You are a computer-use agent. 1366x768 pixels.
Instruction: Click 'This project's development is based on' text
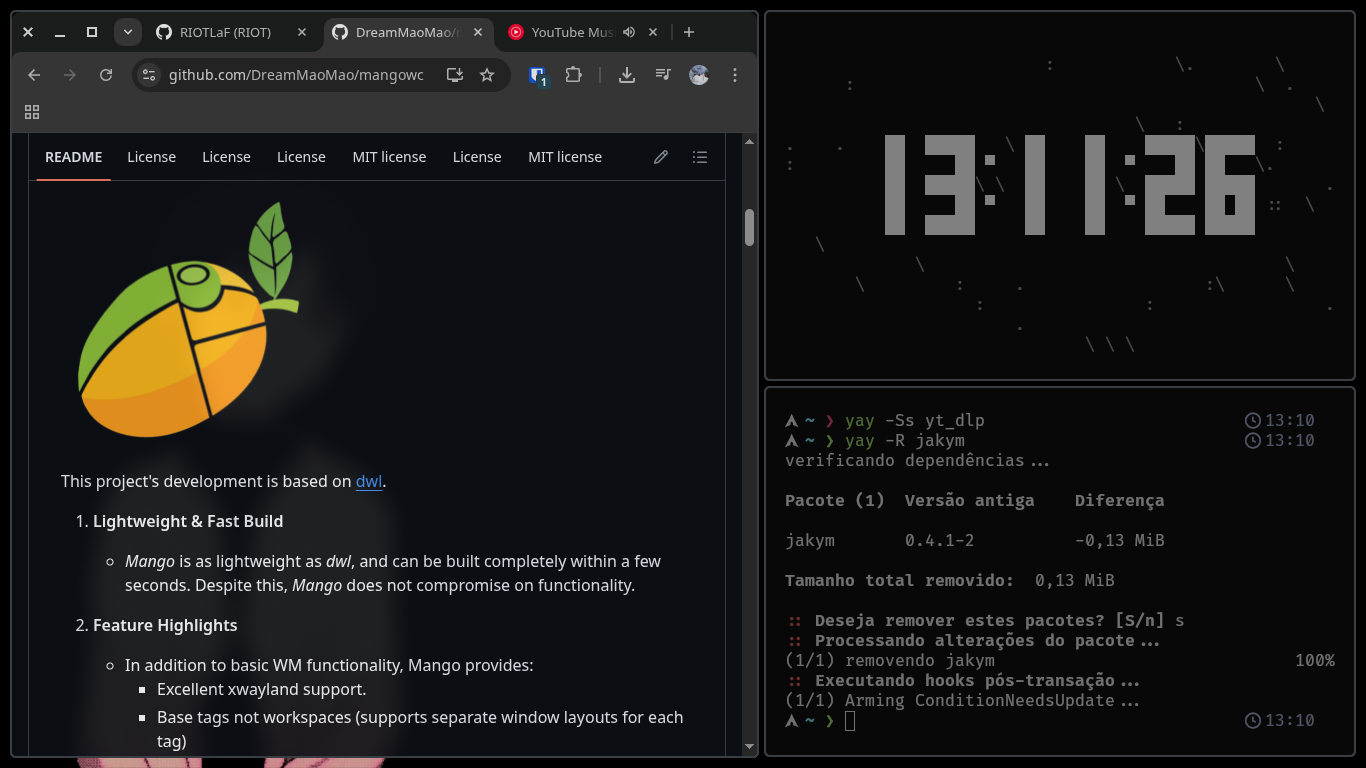(206, 481)
